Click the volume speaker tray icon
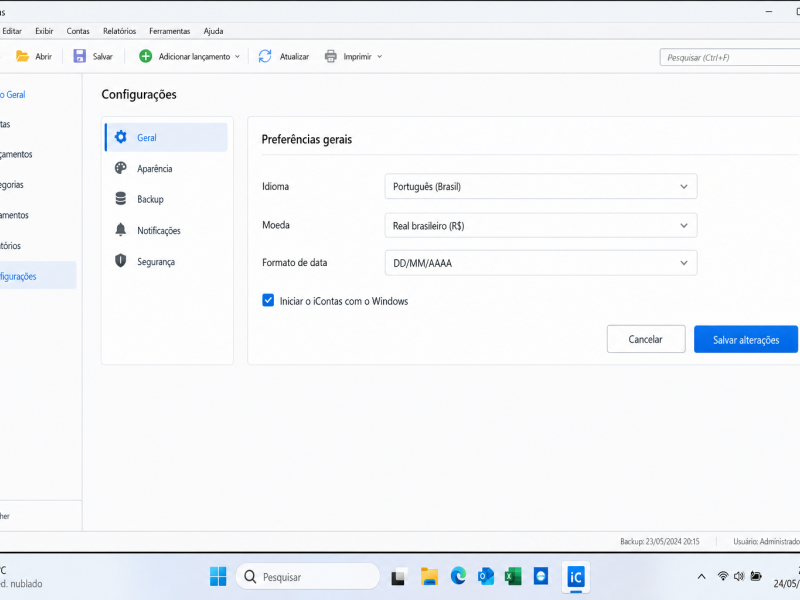 click(x=739, y=577)
